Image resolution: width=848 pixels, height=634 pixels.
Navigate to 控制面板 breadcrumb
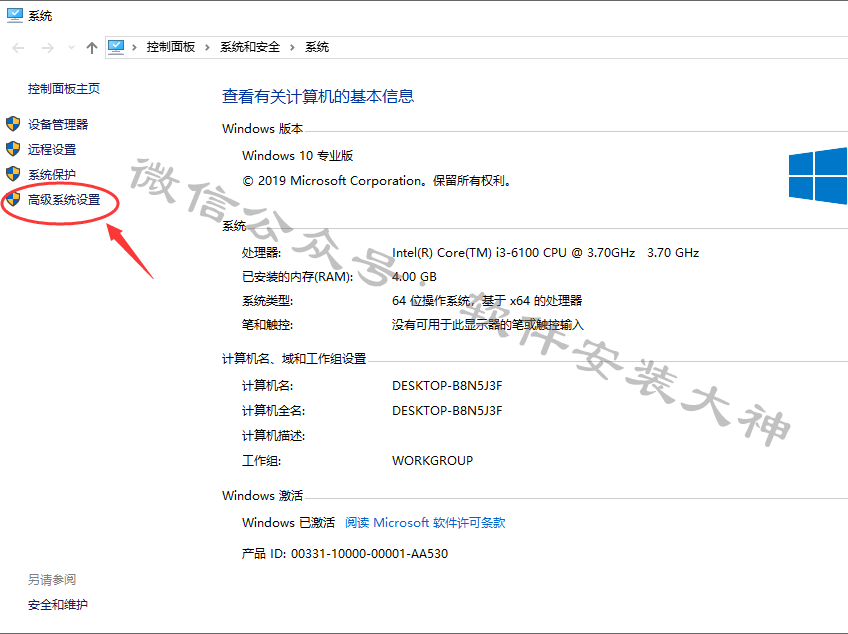(x=171, y=47)
